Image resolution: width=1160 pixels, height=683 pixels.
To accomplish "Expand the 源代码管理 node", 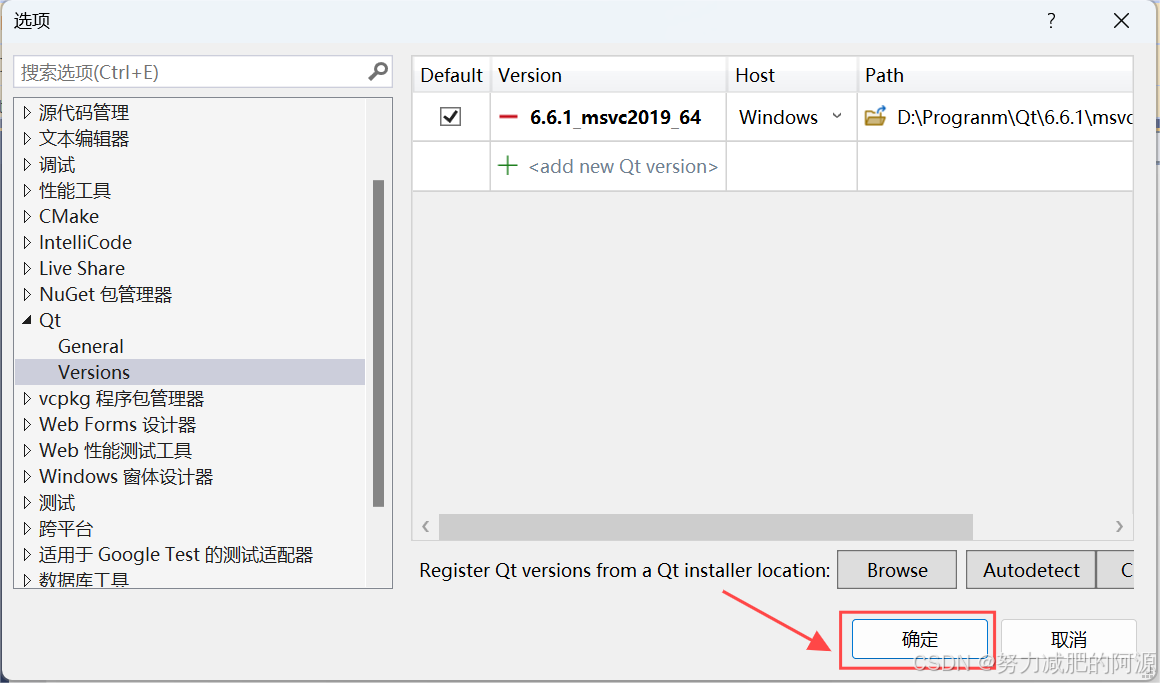I will (27, 112).
